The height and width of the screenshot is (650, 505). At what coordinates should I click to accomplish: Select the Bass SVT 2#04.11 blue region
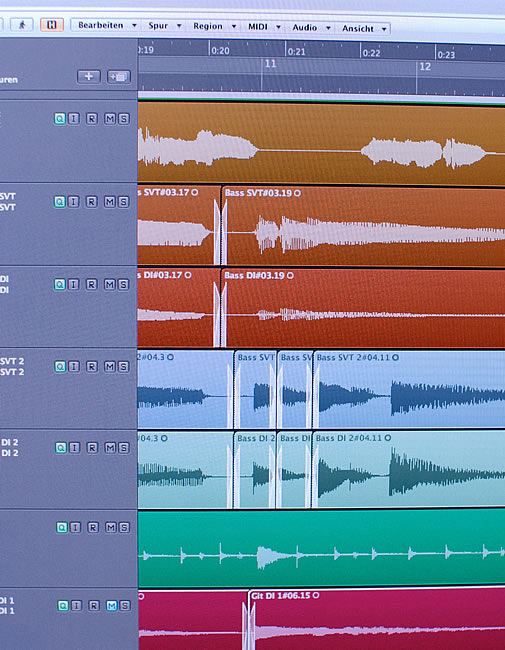coord(409,389)
